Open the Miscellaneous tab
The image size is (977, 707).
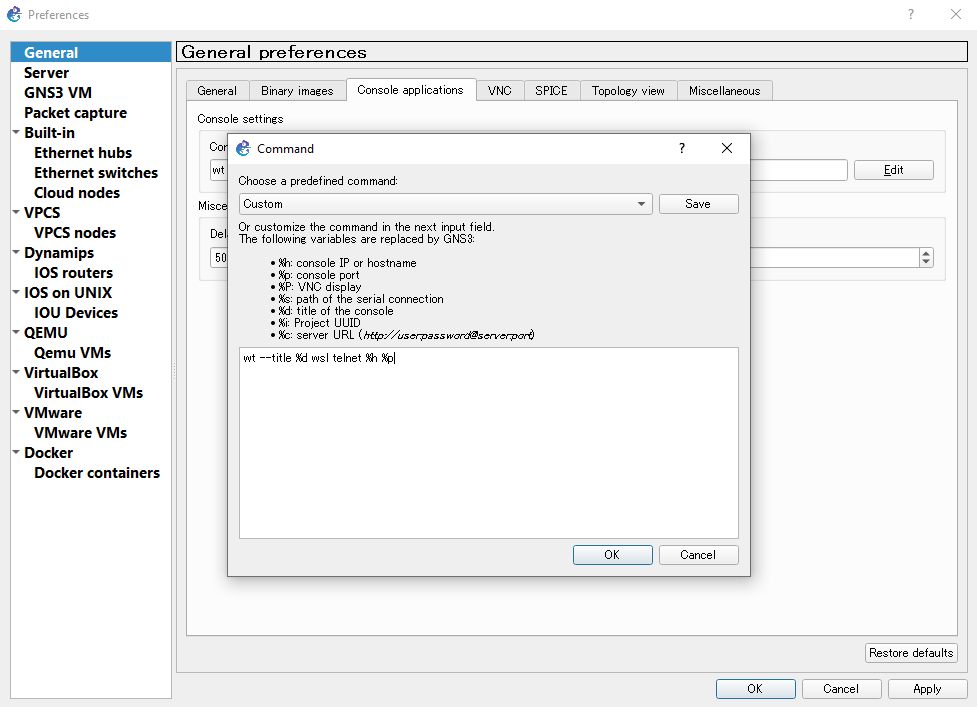[x=725, y=91]
